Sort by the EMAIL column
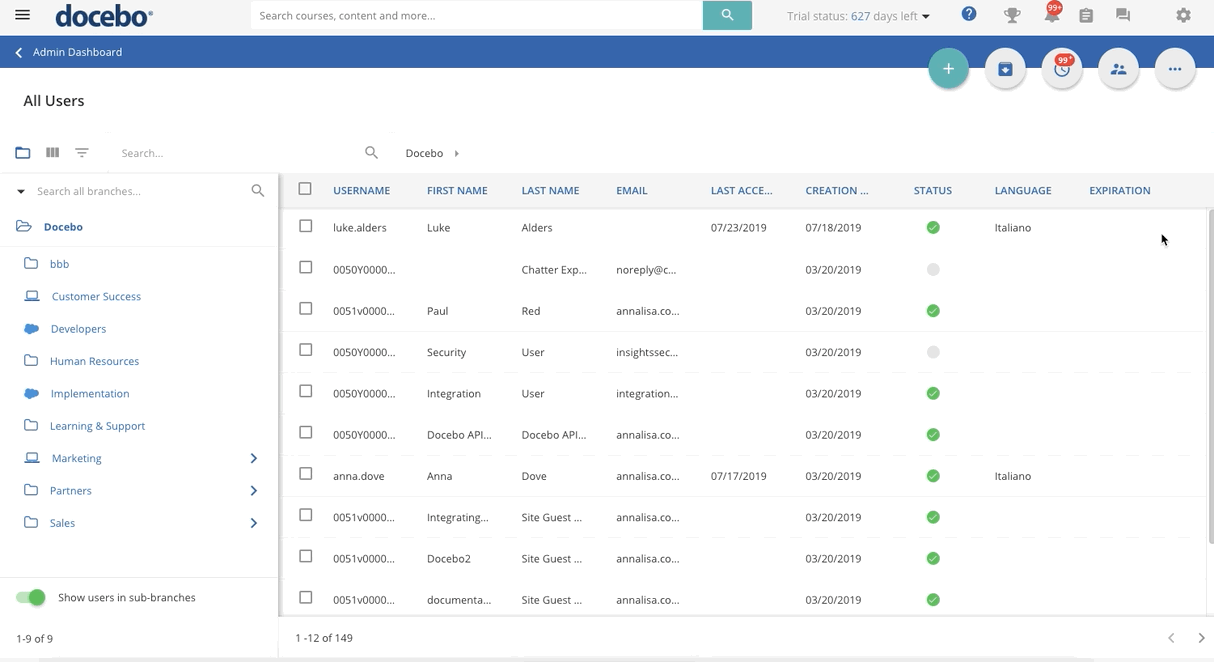 click(x=632, y=190)
